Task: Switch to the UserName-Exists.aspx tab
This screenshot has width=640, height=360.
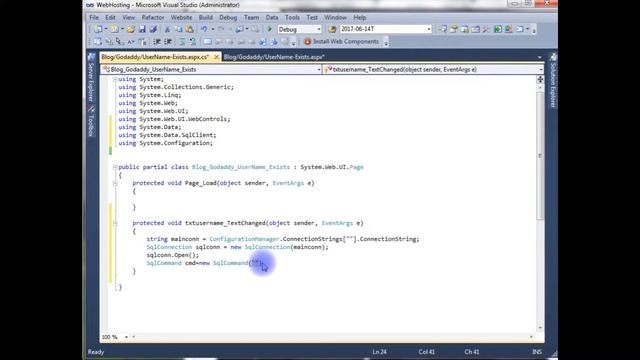Action: [274, 57]
